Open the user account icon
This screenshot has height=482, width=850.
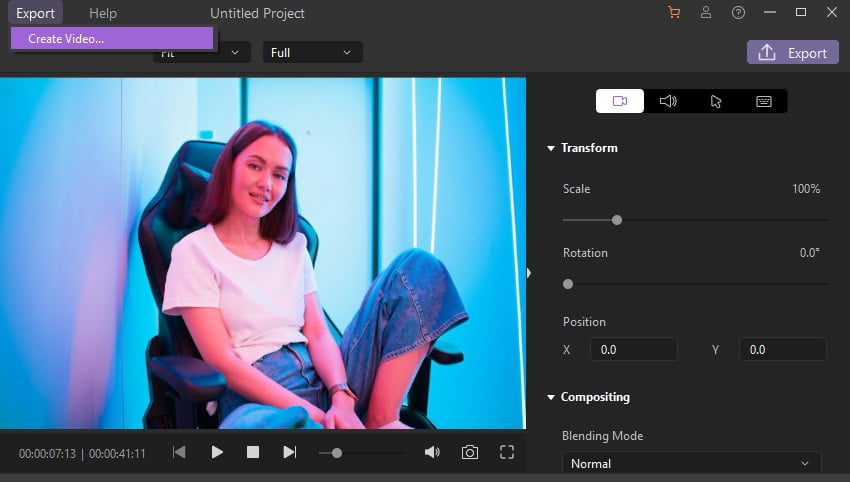[706, 12]
